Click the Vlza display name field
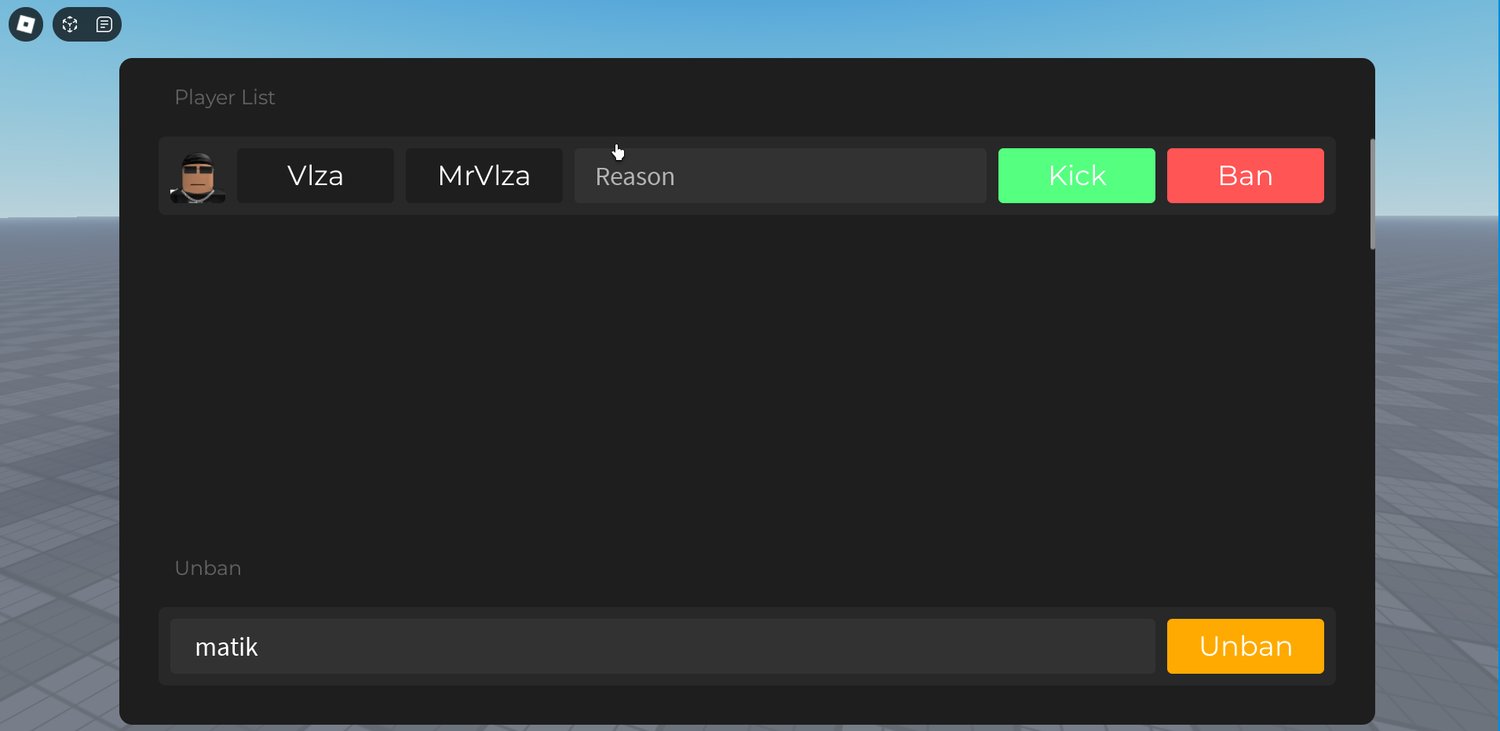 315,176
